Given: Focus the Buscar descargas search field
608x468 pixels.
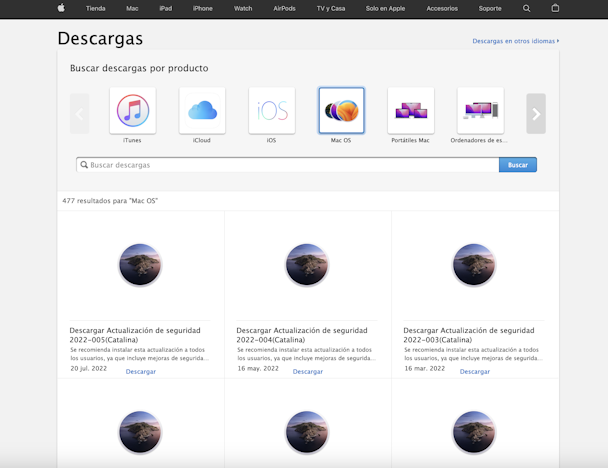Looking at the screenshot, I should 288,165.
